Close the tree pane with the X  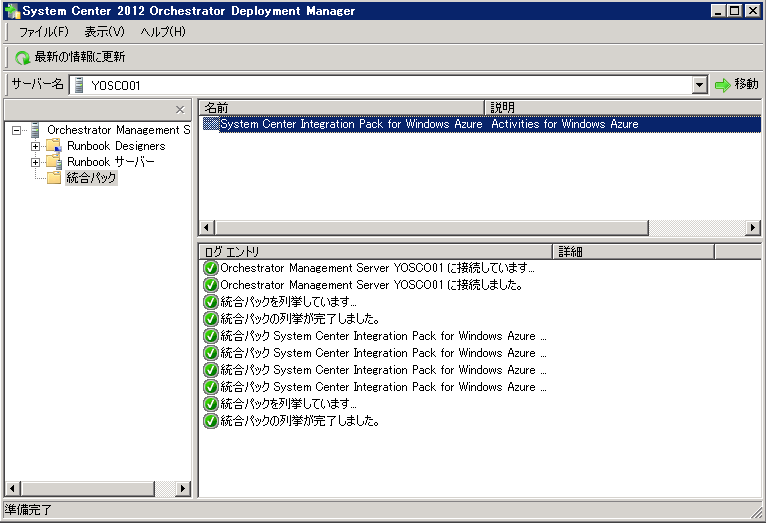(x=180, y=109)
